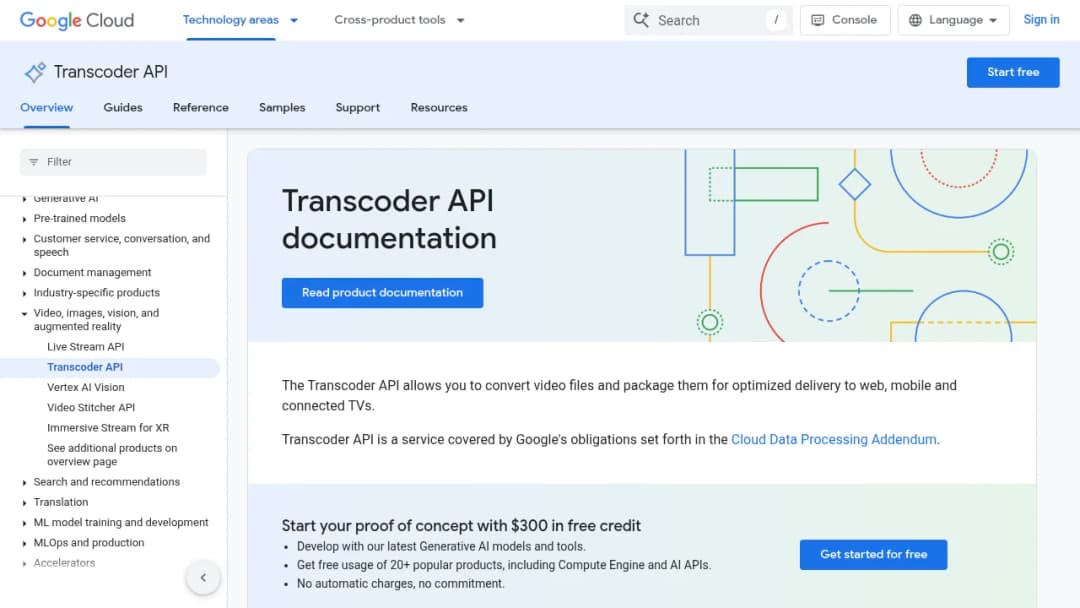Image resolution: width=1080 pixels, height=608 pixels.
Task: Collapse the sidebar with the chevron button
Action: pyautogui.click(x=203, y=578)
